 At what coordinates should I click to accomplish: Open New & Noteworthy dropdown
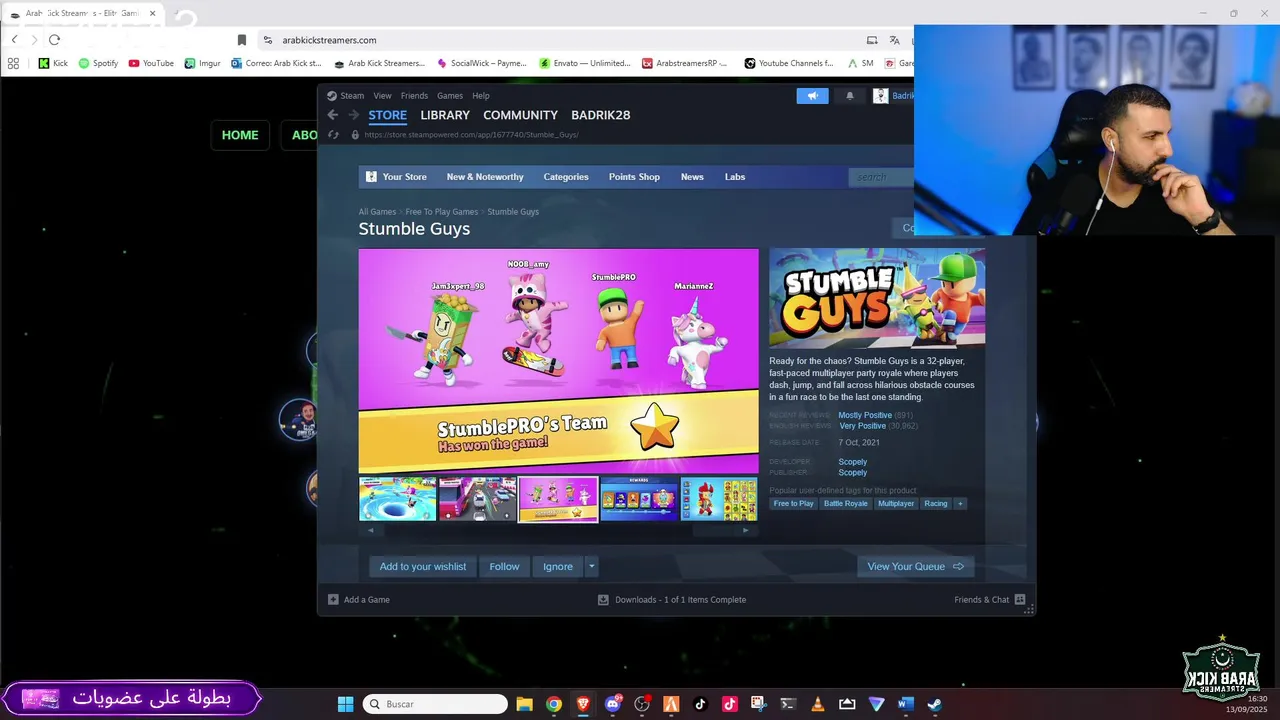[485, 177]
